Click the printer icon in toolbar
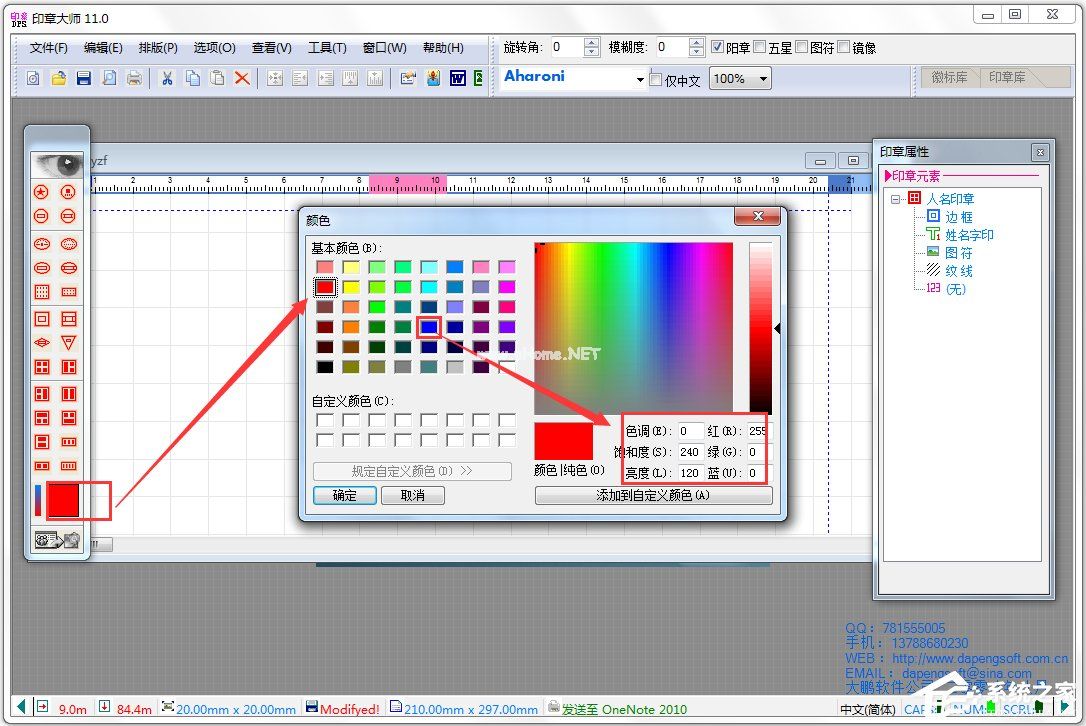1086x726 pixels. [x=134, y=78]
